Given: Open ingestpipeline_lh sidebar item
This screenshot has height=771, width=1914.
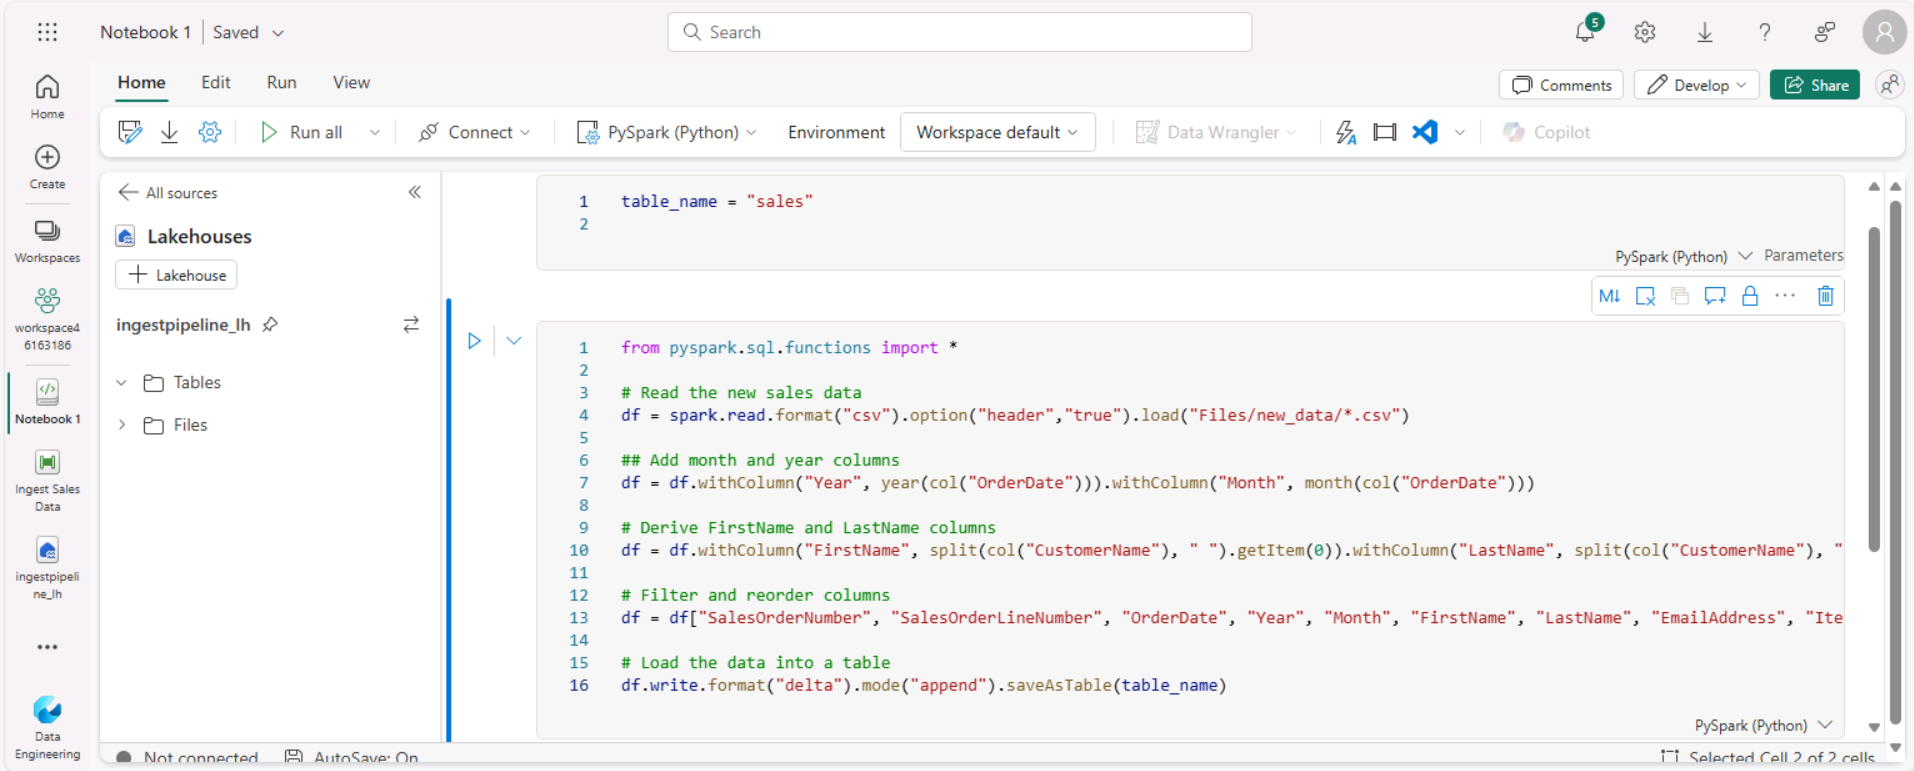Looking at the screenshot, I should (47, 569).
